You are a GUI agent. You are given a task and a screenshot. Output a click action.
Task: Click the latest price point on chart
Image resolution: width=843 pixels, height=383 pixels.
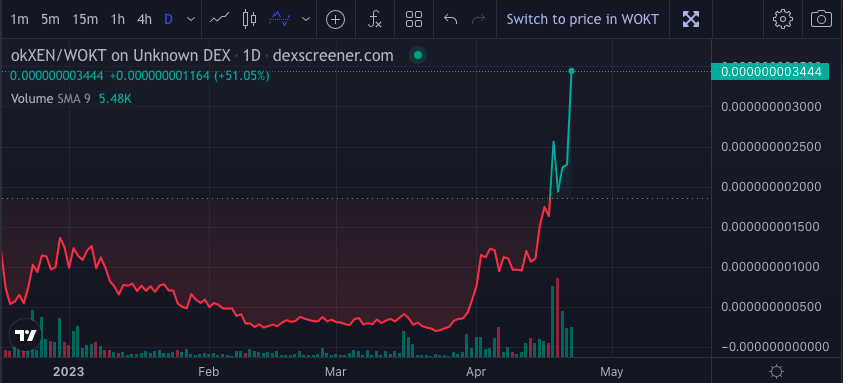tap(571, 71)
